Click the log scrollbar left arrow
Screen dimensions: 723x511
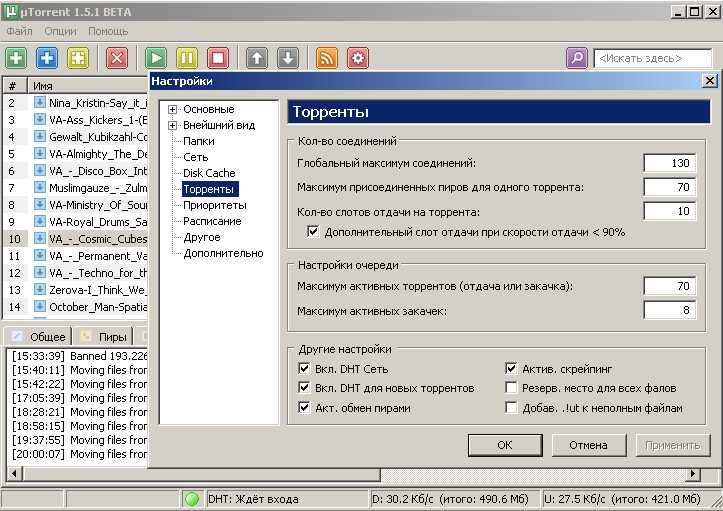point(14,473)
